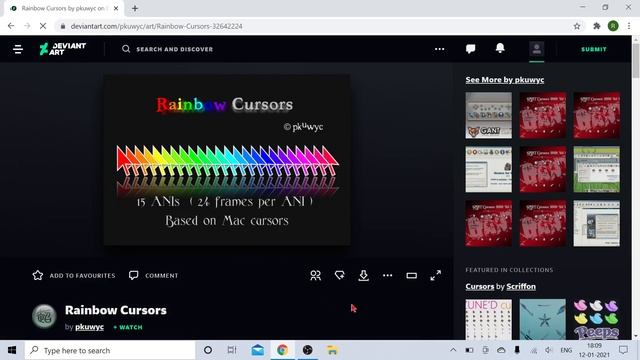Open the header more-options ellipsis
640x360 pixels.
point(440,49)
